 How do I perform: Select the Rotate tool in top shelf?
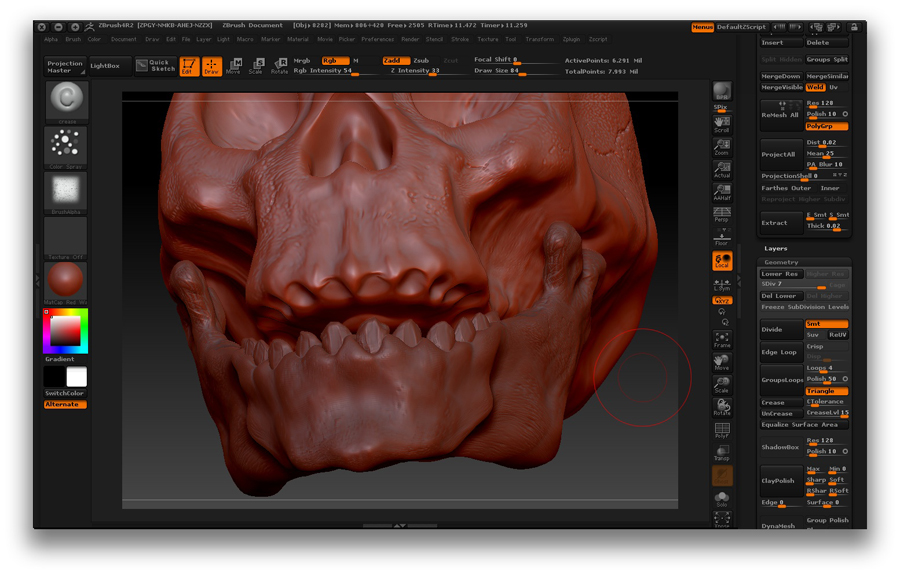(x=279, y=66)
